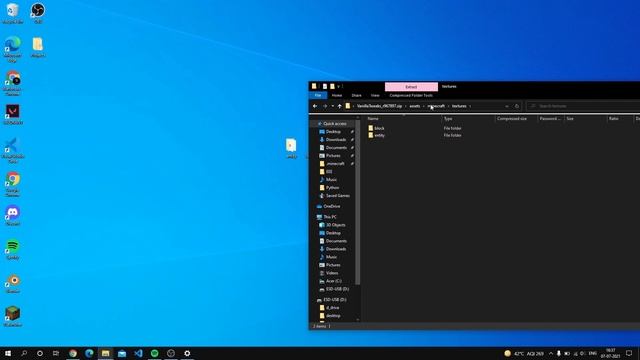Go up one folder level in Explorer
The image size is (640, 360).
point(340,106)
